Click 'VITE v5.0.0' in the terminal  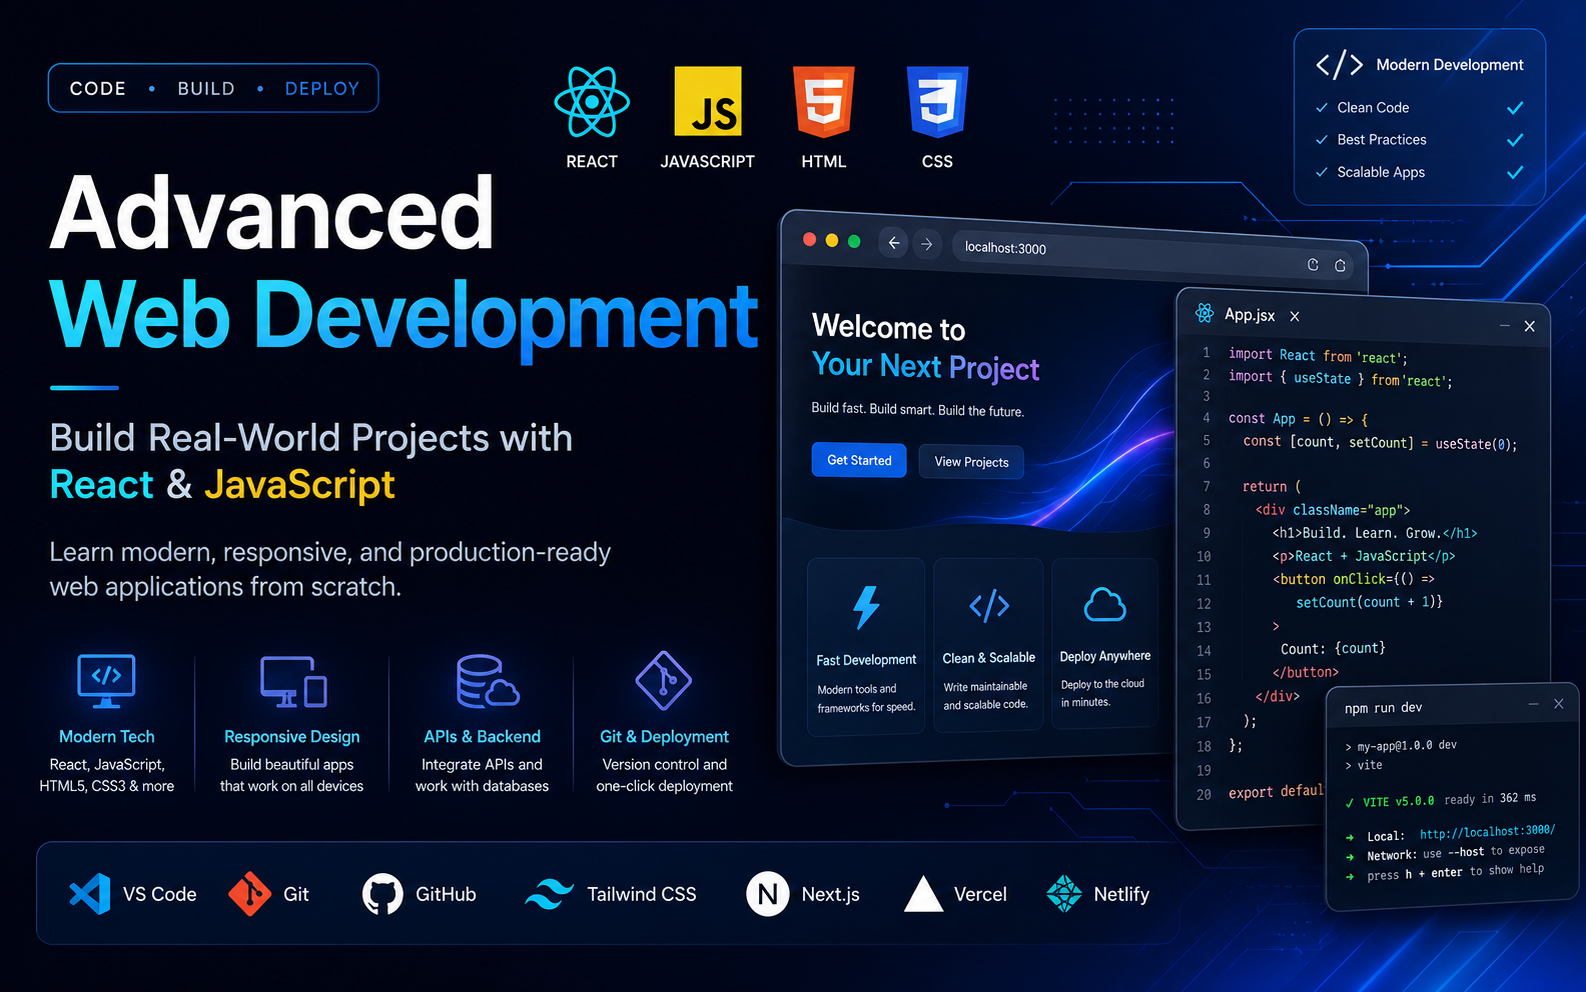pos(1398,801)
